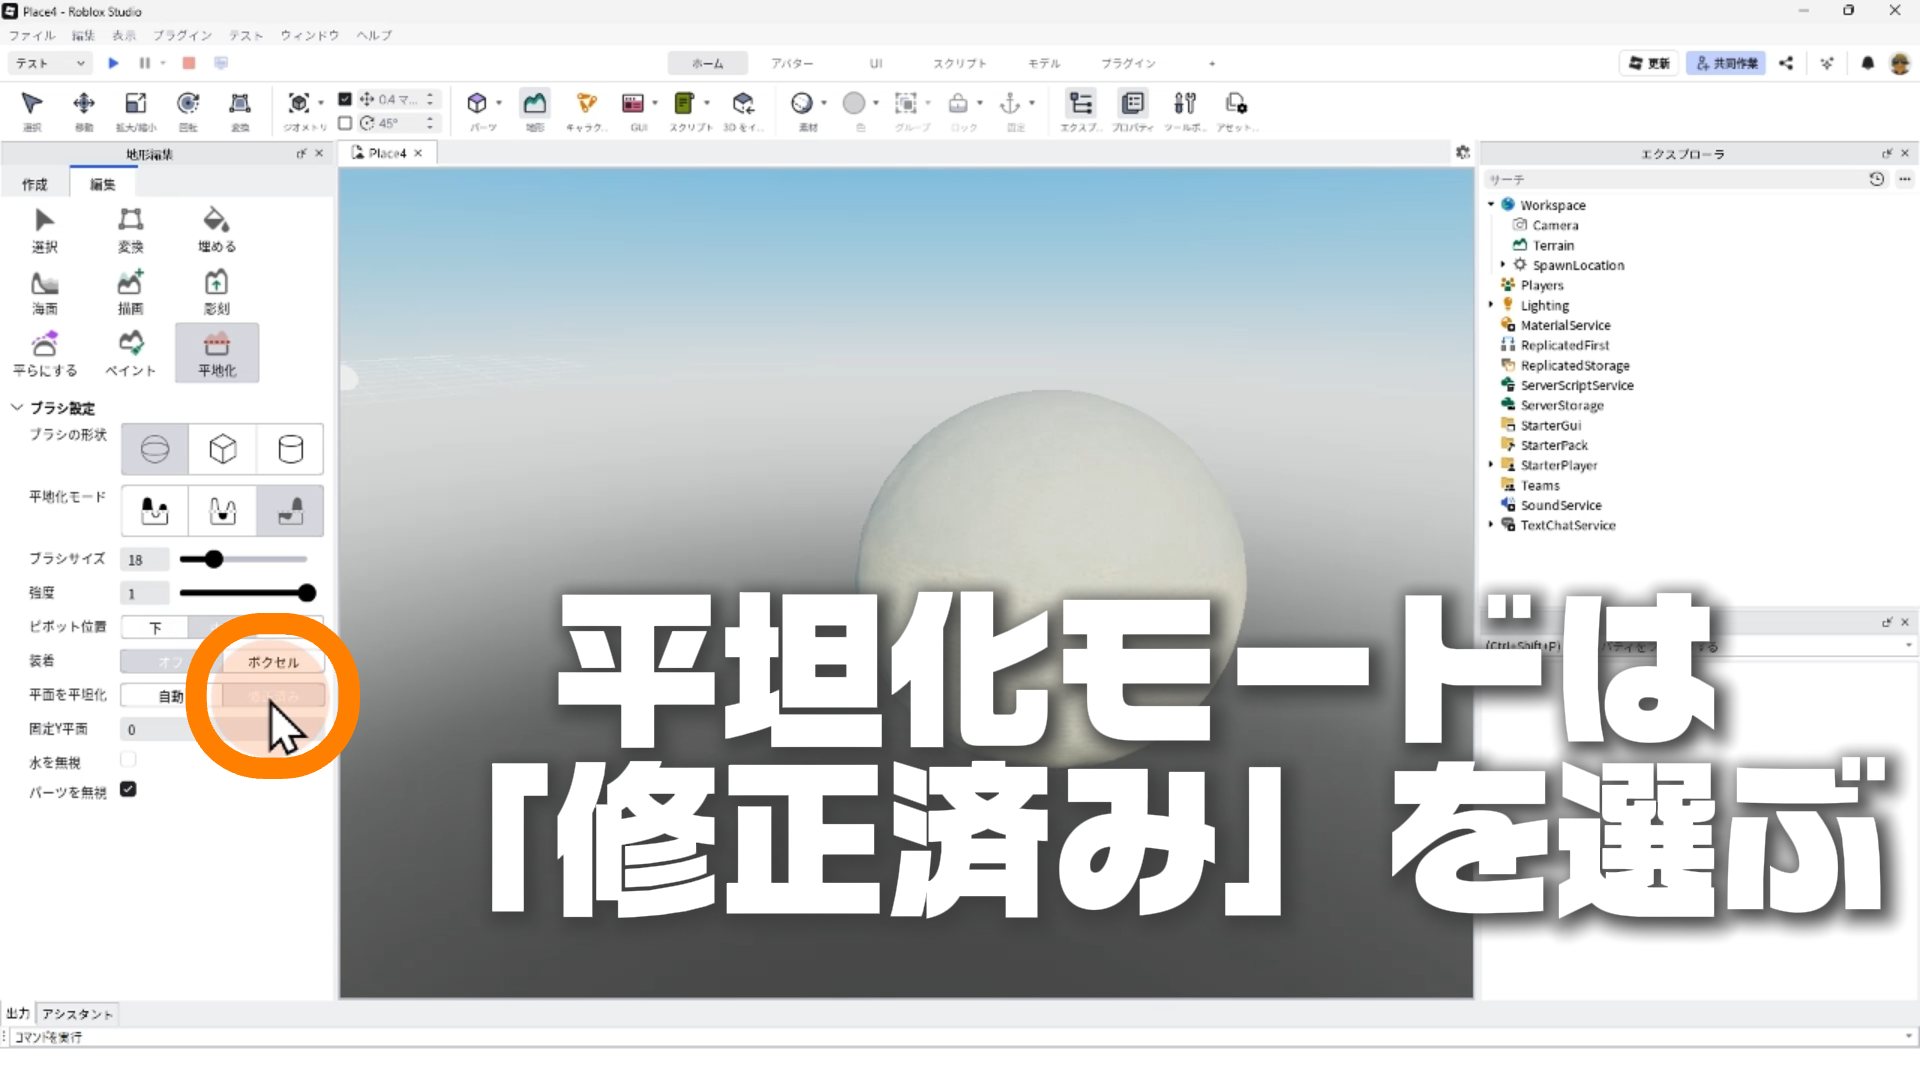Click the ブラシサイズ slider handle
Image resolution: width=1920 pixels, height=1080 pixels.
point(214,559)
